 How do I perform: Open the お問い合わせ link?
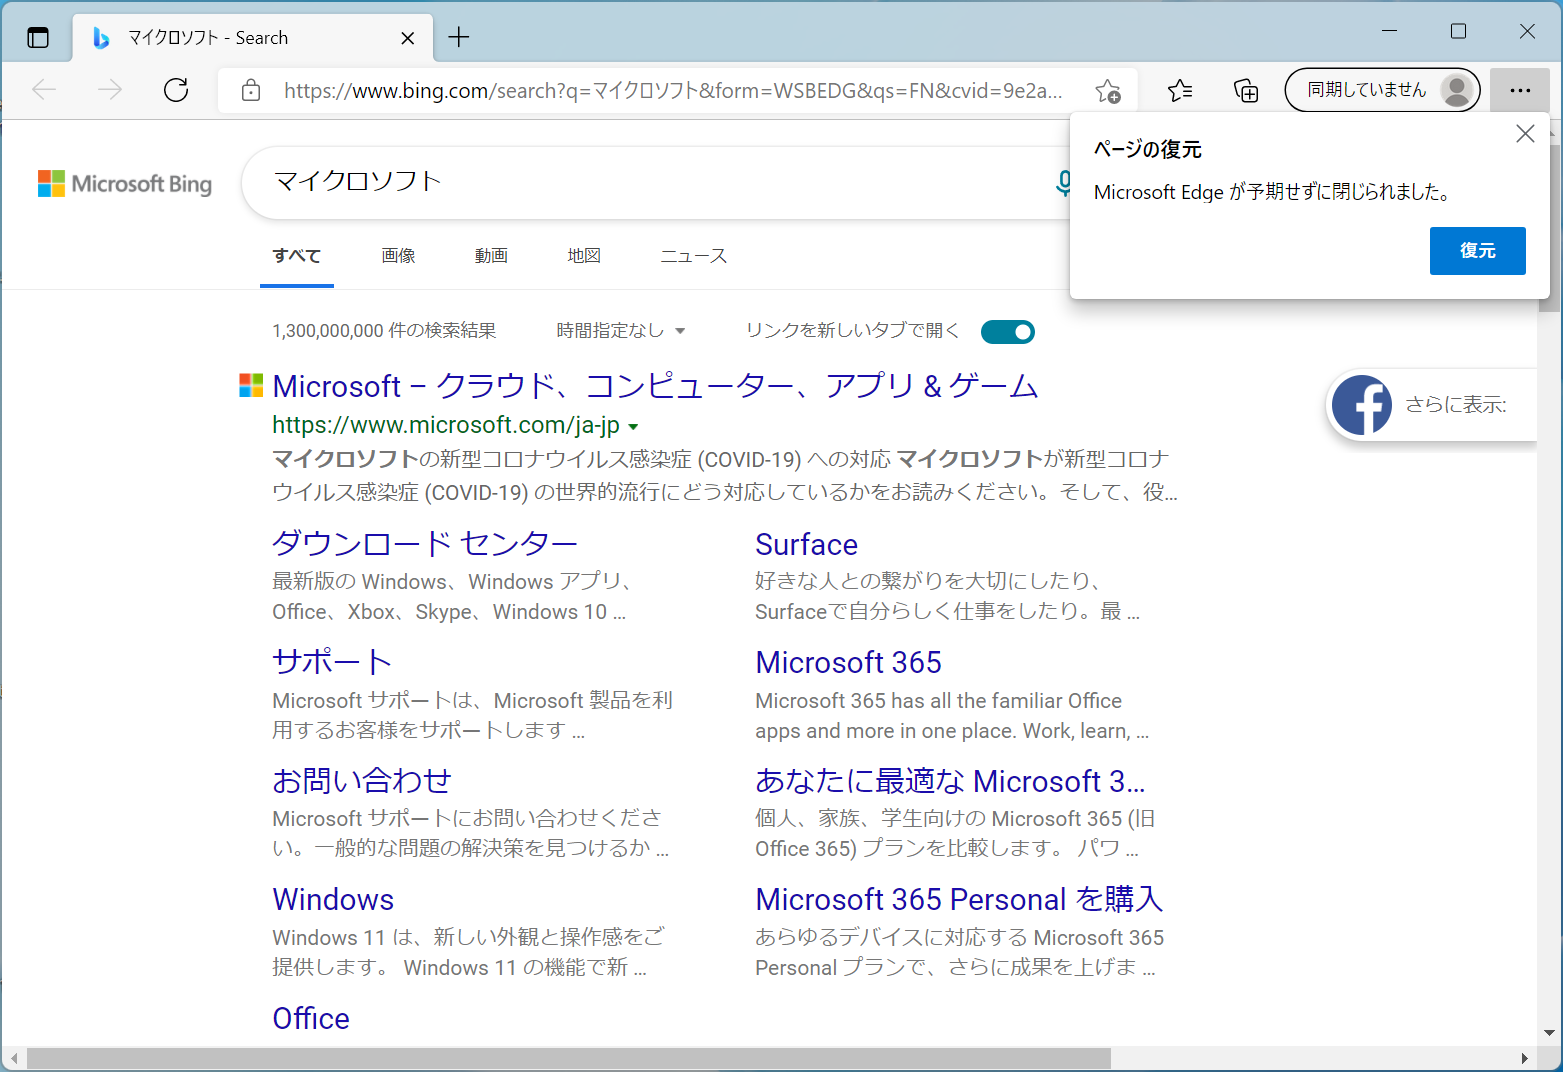point(362,780)
